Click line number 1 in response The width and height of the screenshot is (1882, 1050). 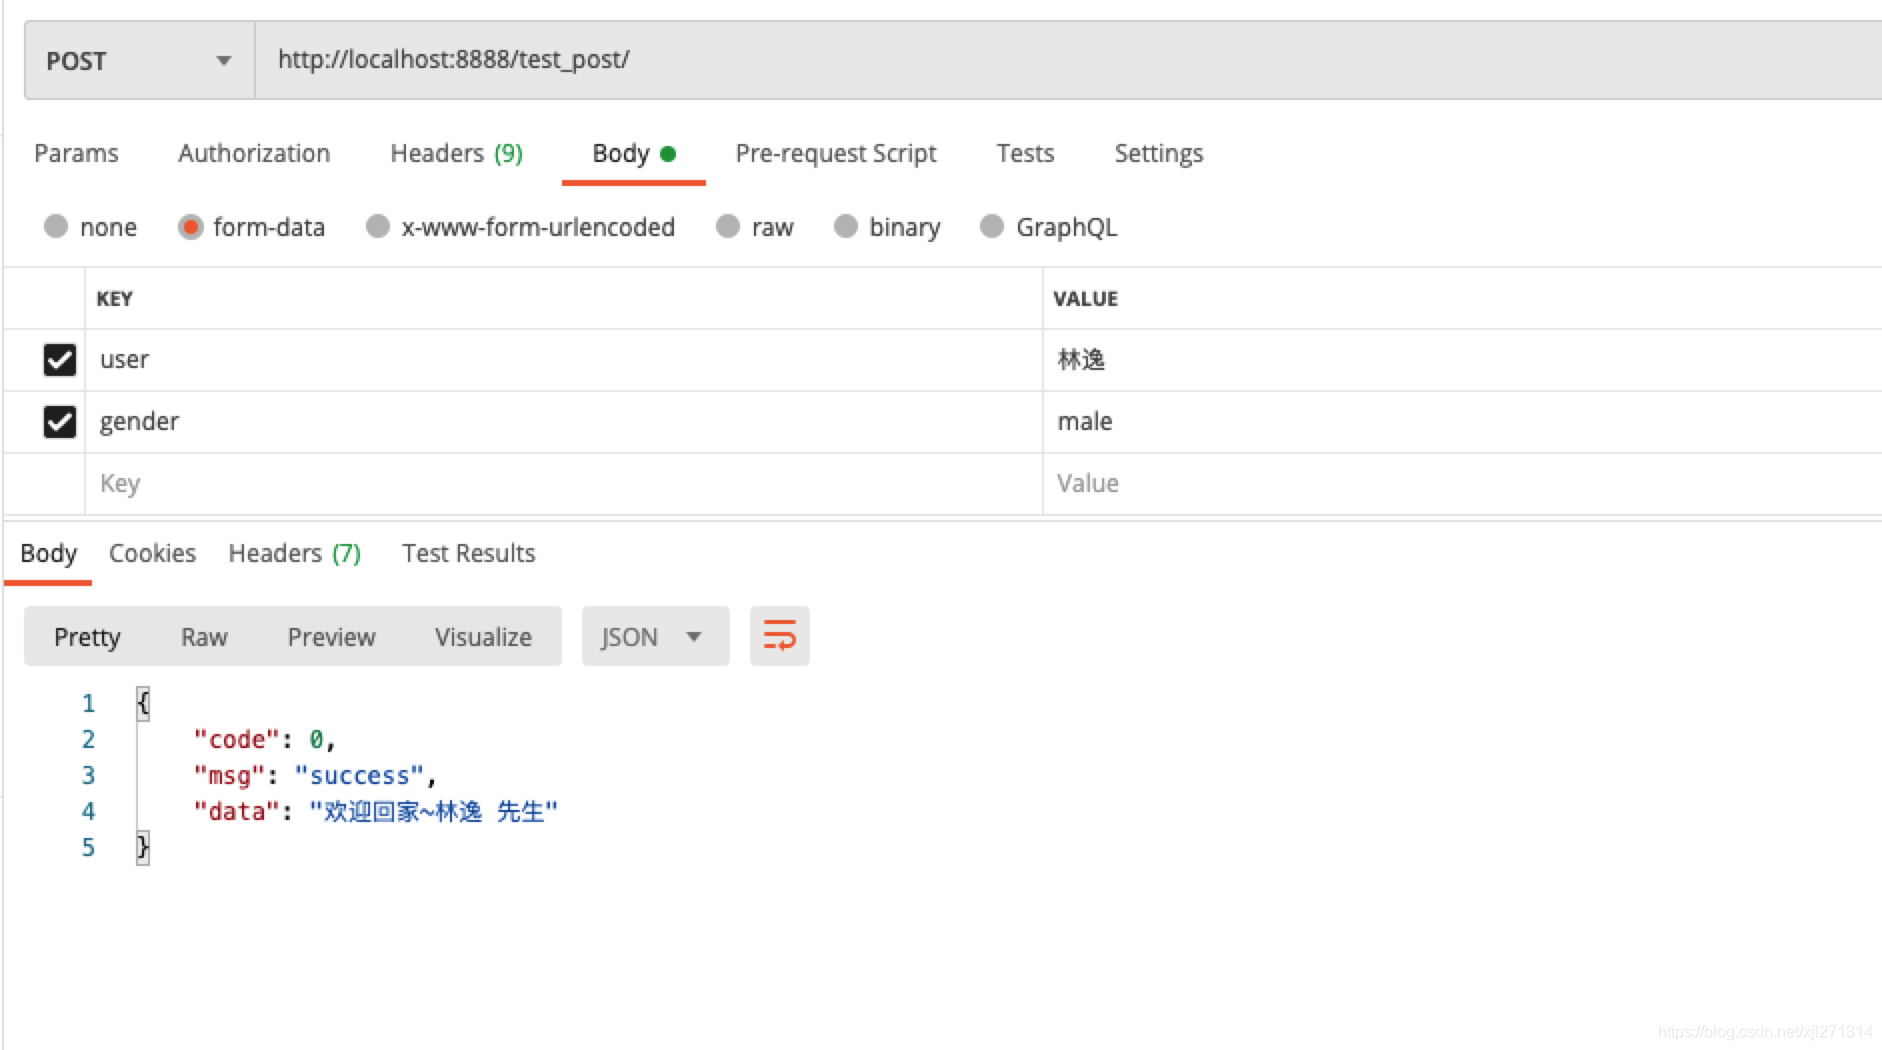(88, 704)
